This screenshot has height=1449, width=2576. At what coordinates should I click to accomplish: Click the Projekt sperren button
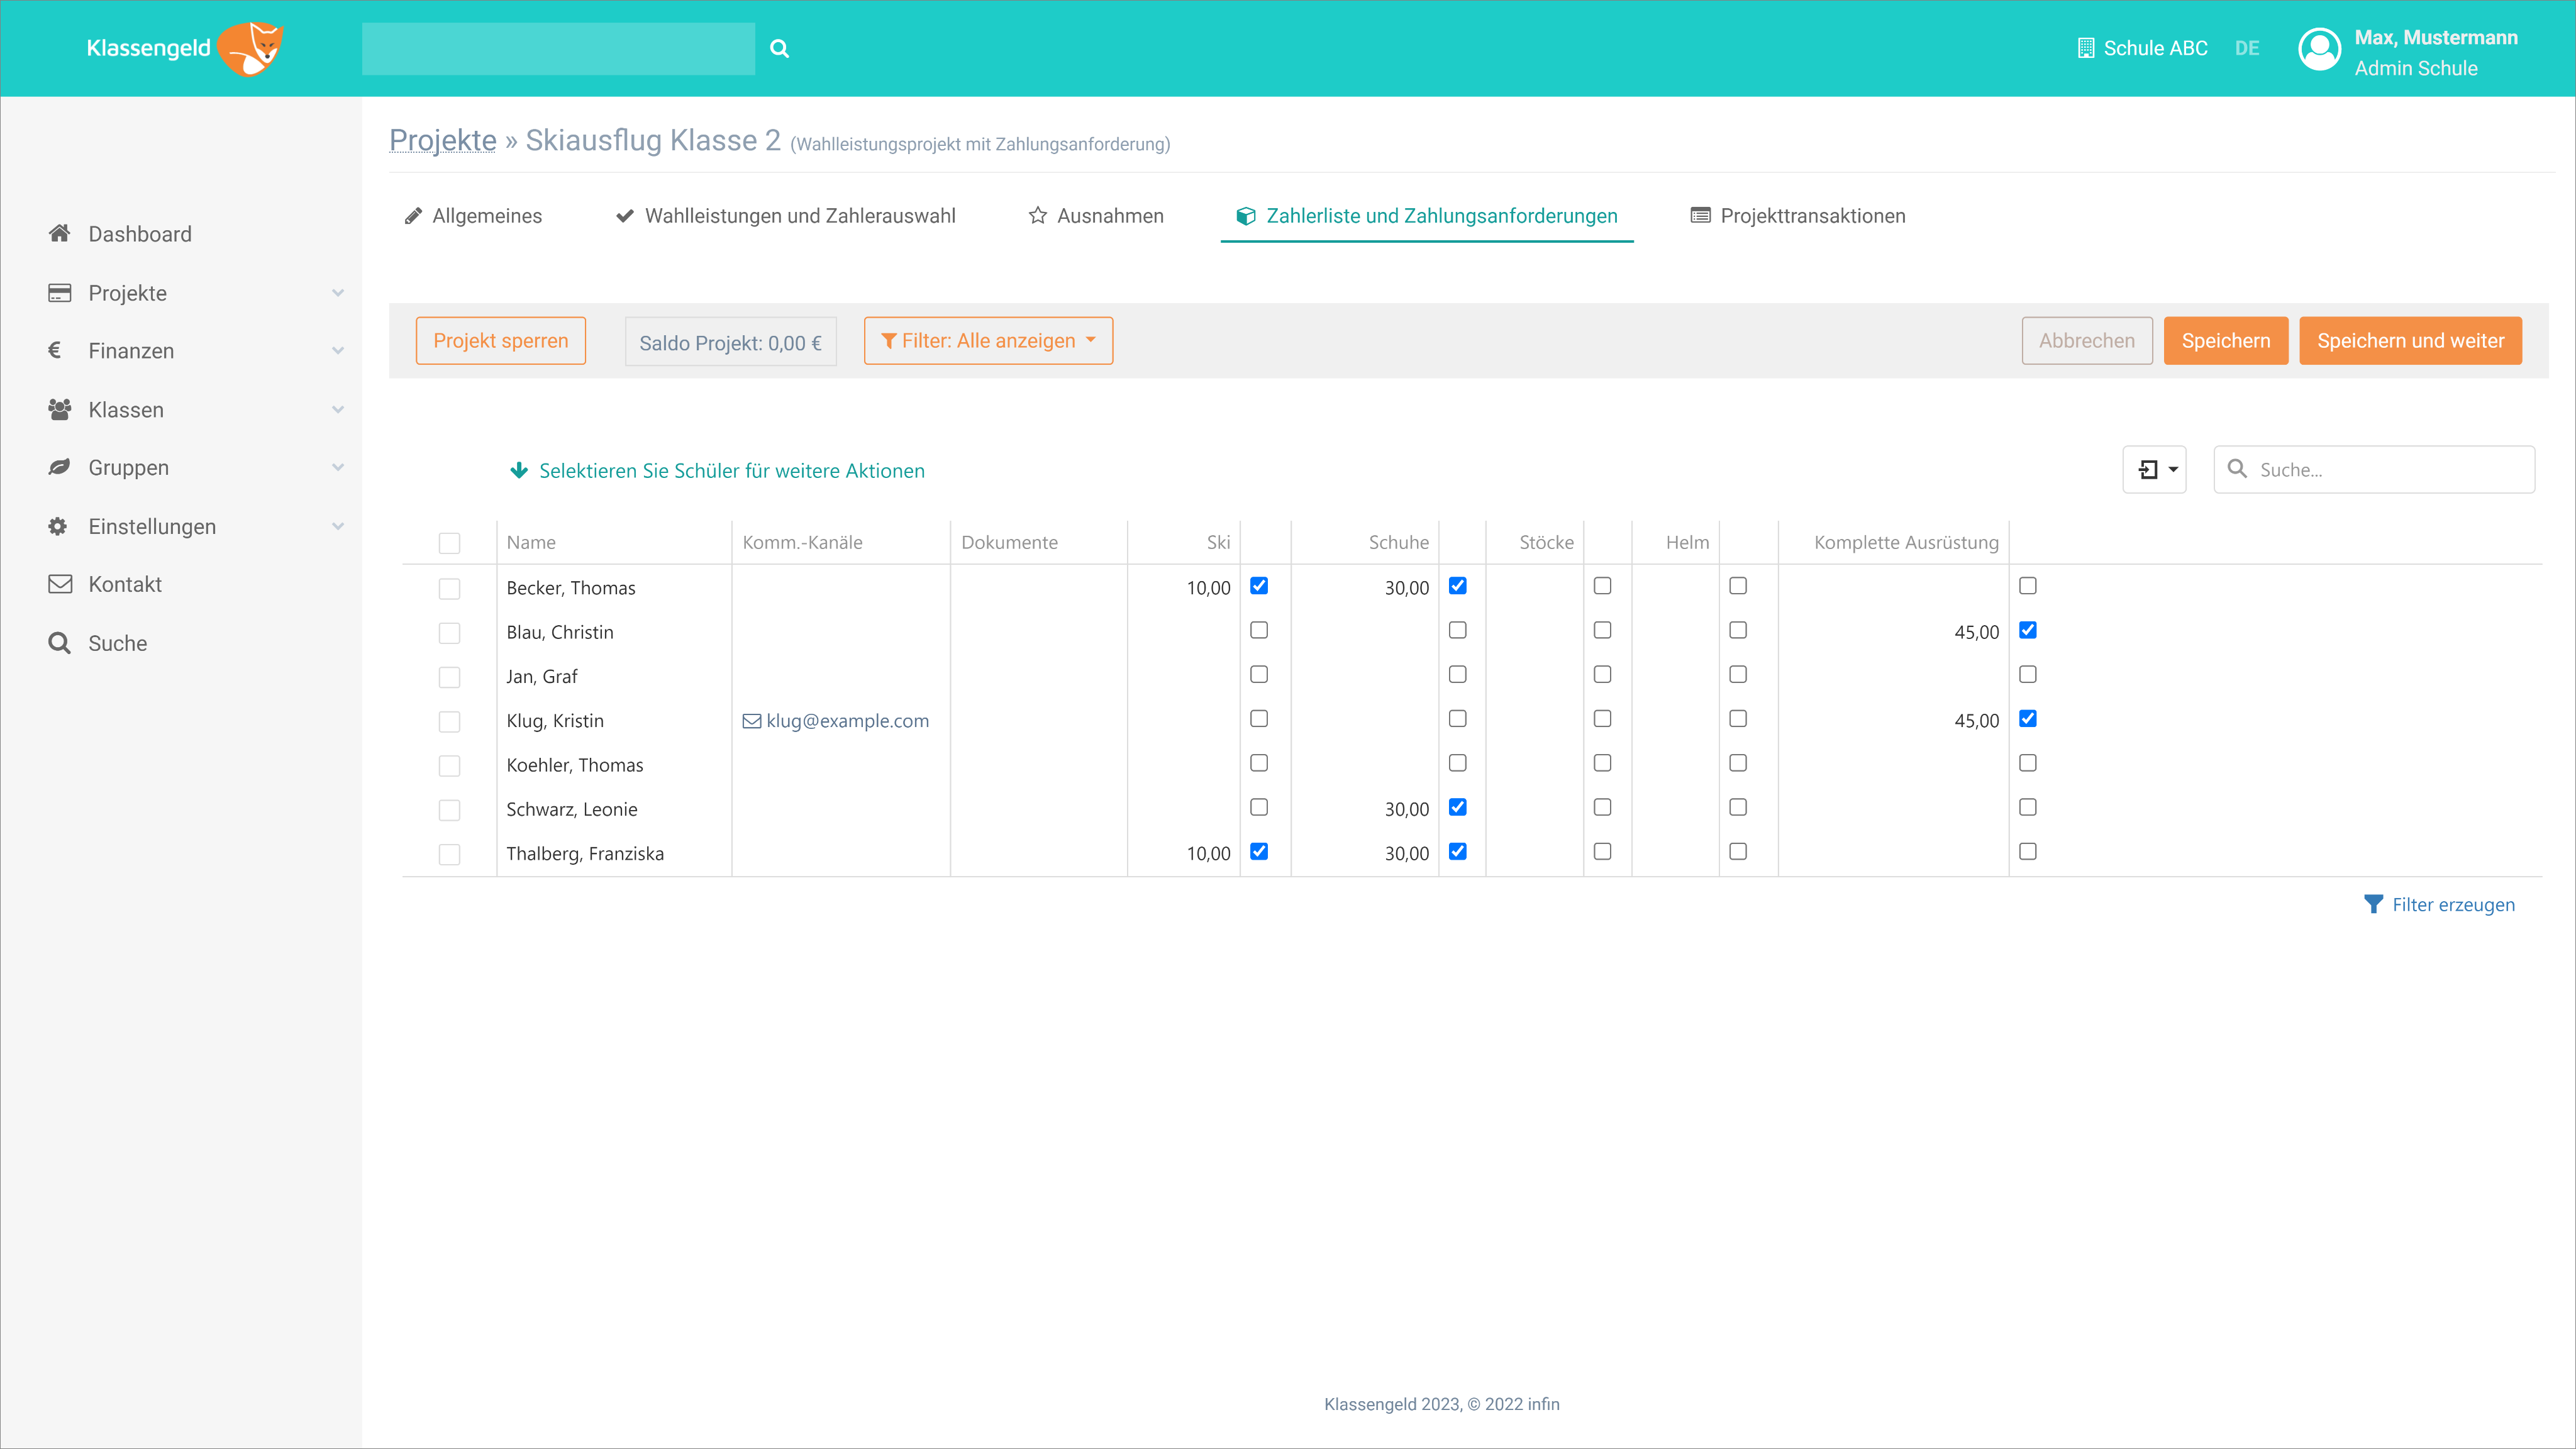pyautogui.click(x=500, y=341)
